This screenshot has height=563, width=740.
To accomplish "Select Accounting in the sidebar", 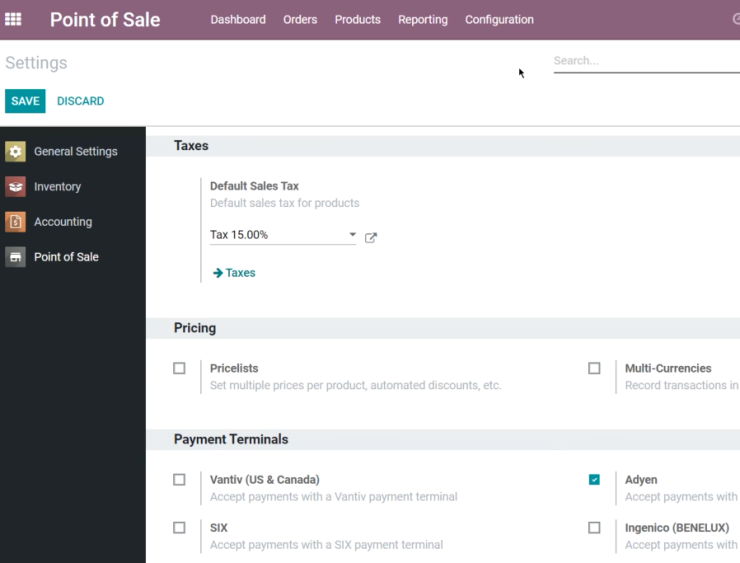I will (63, 222).
